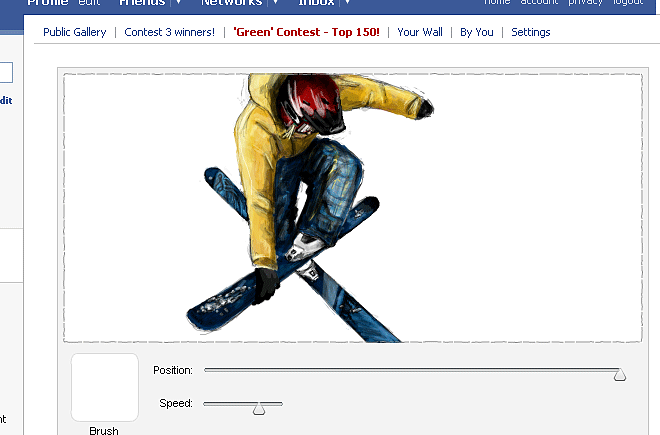Image resolution: width=660 pixels, height=435 pixels.
Task: Click the input field on left sidebar
Action: tap(6, 73)
